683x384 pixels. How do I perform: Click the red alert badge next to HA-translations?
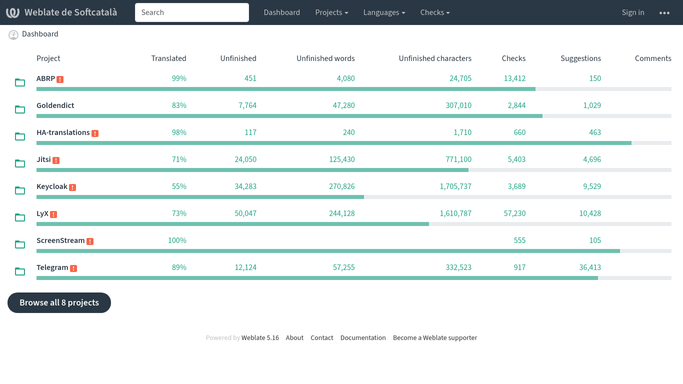(x=95, y=133)
